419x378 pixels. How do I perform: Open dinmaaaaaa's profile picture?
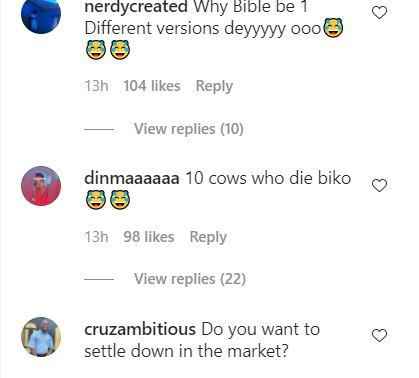[x=41, y=186]
